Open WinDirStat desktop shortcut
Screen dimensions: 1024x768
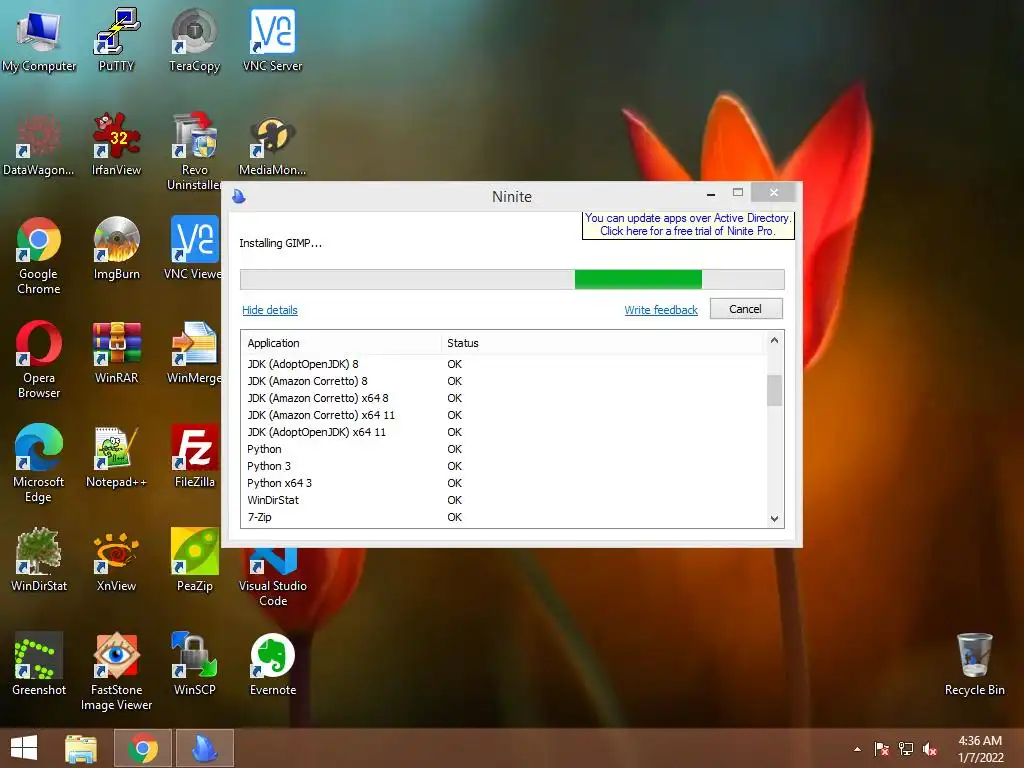pyautogui.click(x=39, y=560)
